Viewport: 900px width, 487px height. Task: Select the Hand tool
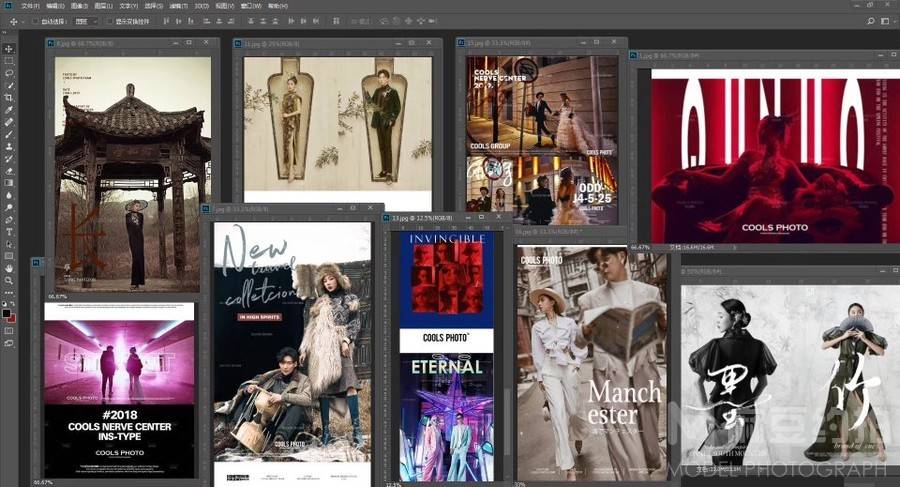9,268
